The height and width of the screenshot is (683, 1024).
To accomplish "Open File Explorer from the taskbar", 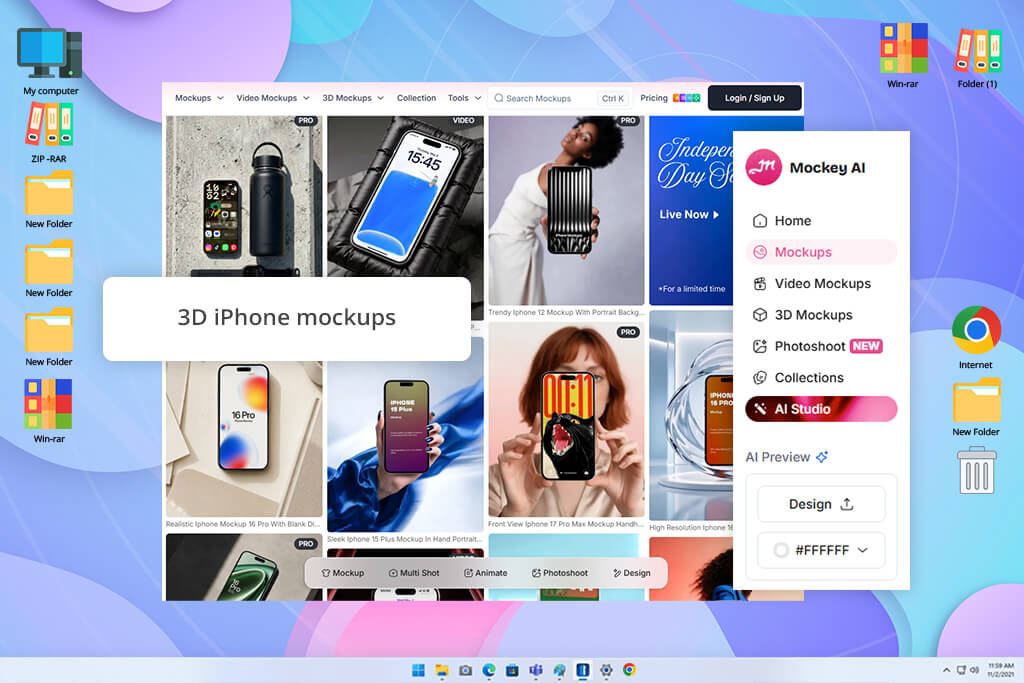I will point(442,670).
